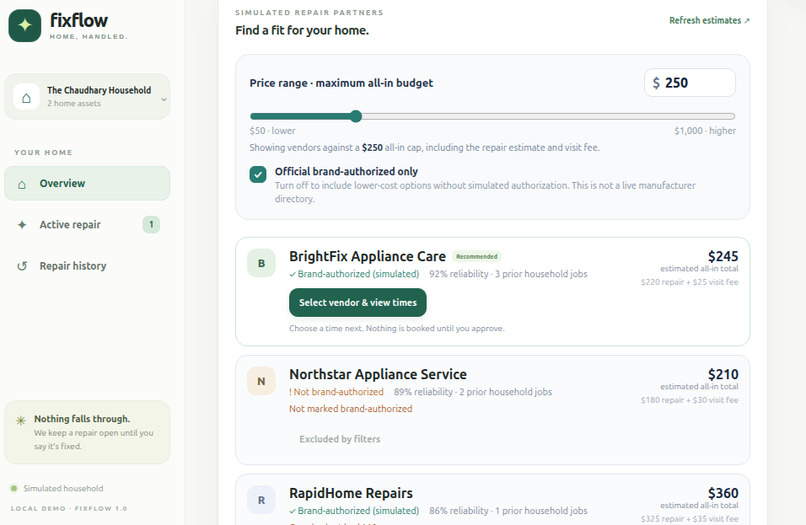Click RapidHome Repairs vendor name
This screenshot has height=525, width=806.
click(x=351, y=493)
